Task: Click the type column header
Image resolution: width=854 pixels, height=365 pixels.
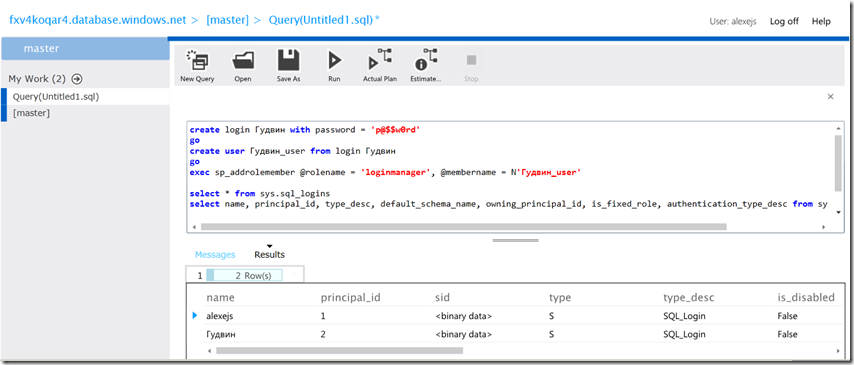Action: click(x=559, y=297)
